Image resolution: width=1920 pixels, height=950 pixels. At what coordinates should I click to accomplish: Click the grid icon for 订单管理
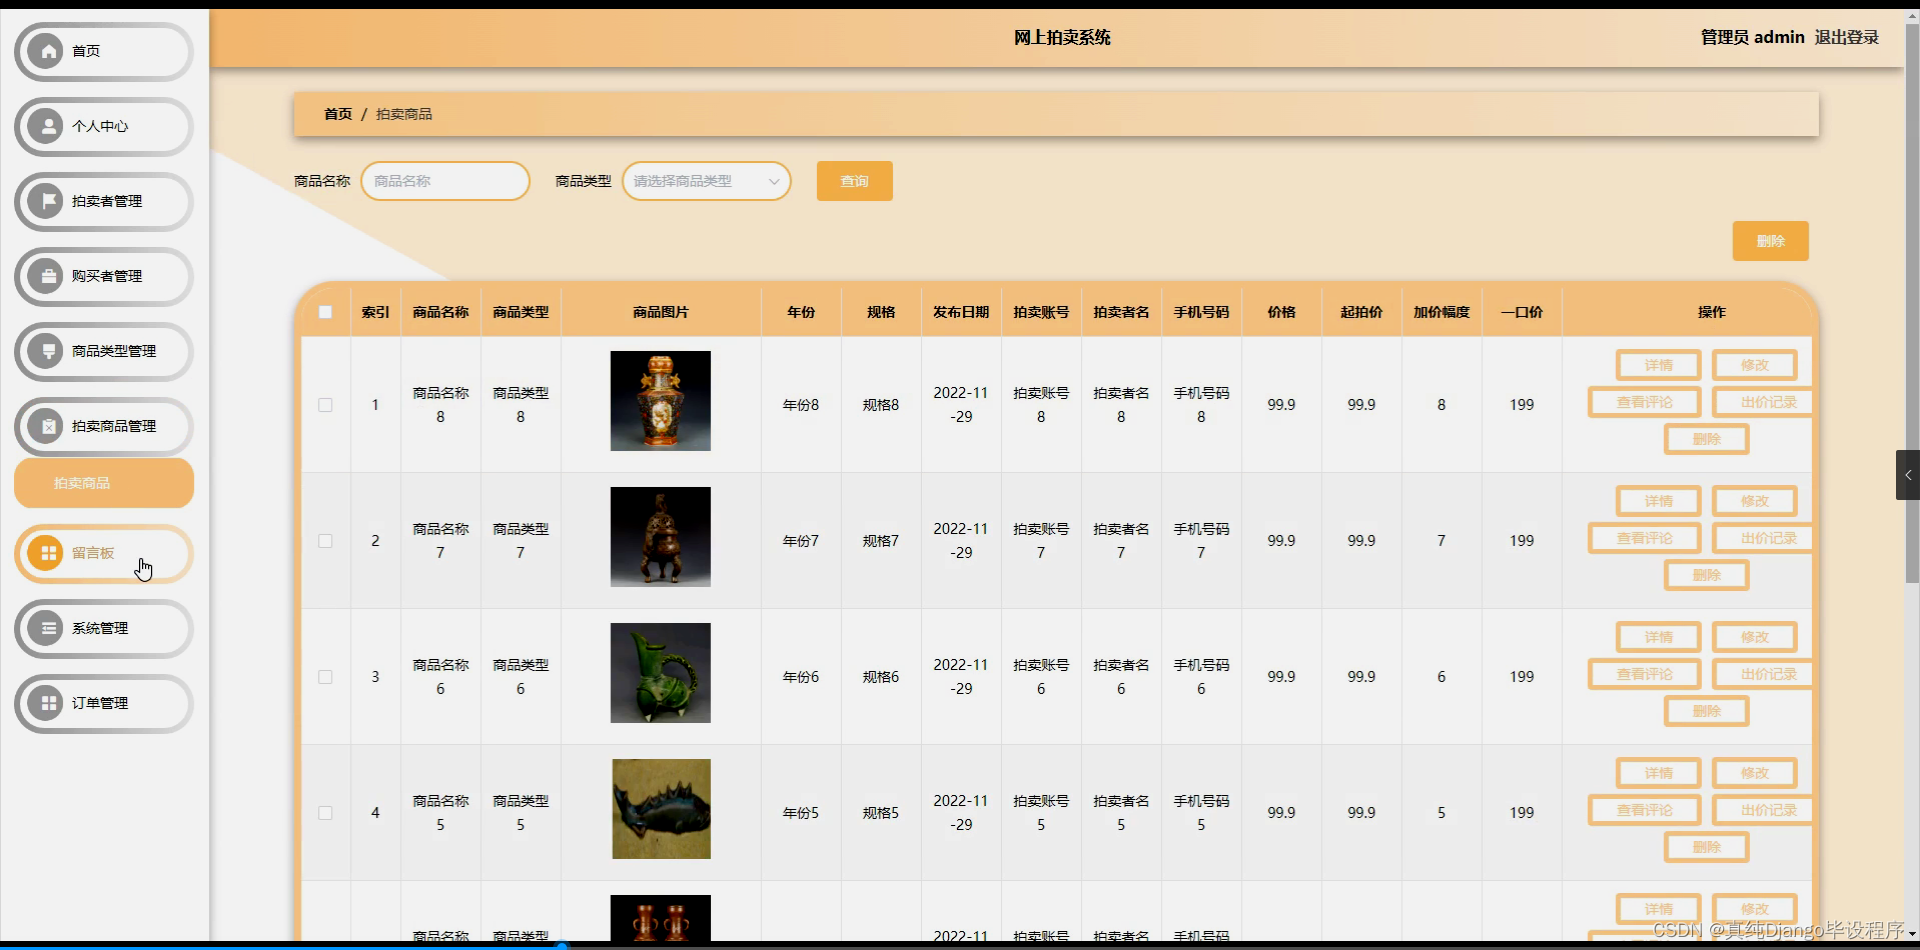point(46,703)
